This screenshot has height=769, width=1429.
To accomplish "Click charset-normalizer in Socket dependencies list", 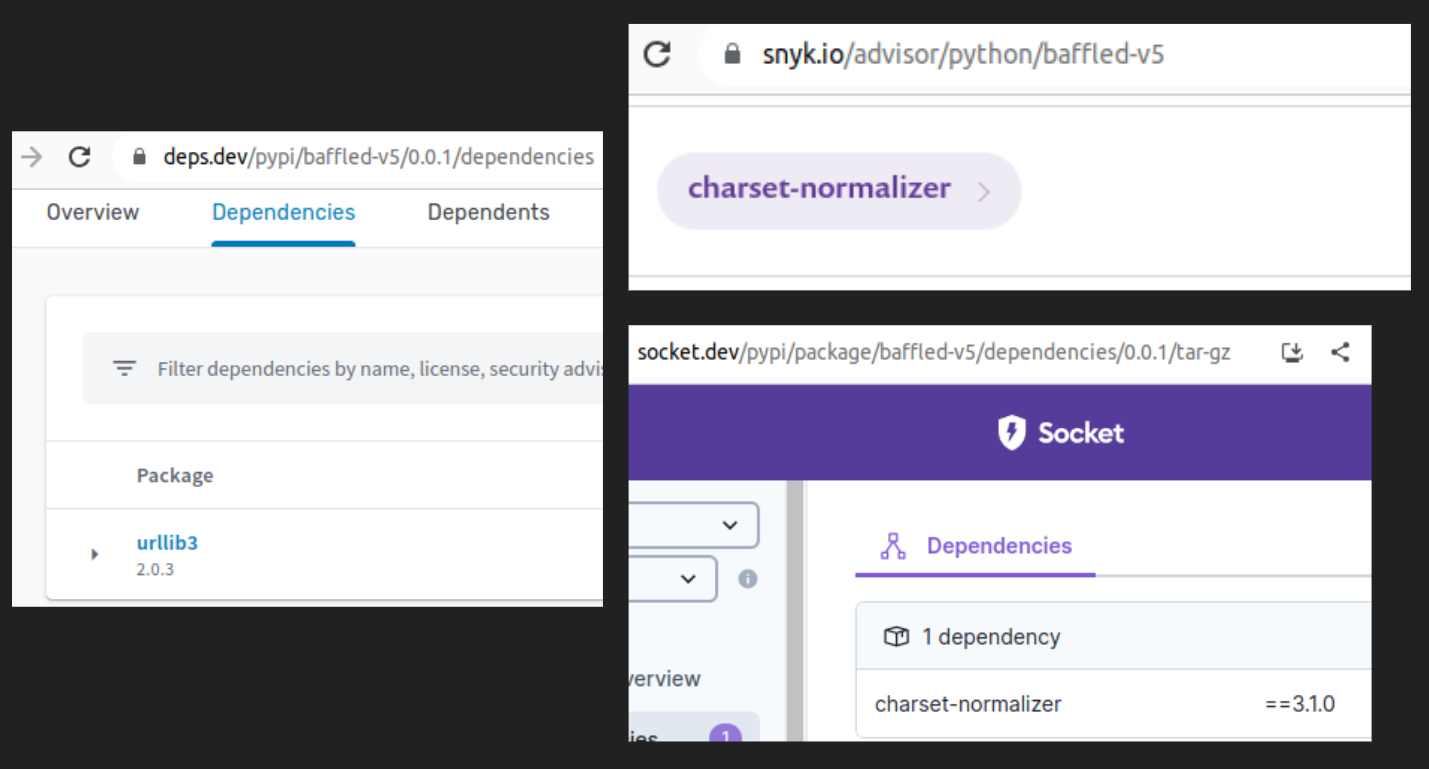I will 968,704.
